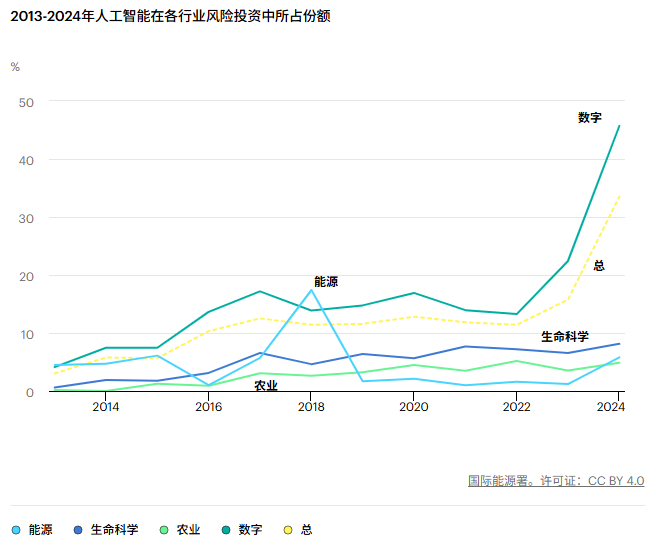Click the teal 数字 legend dot
This screenshot has width=656, height=547.
[x=229, y=530]
